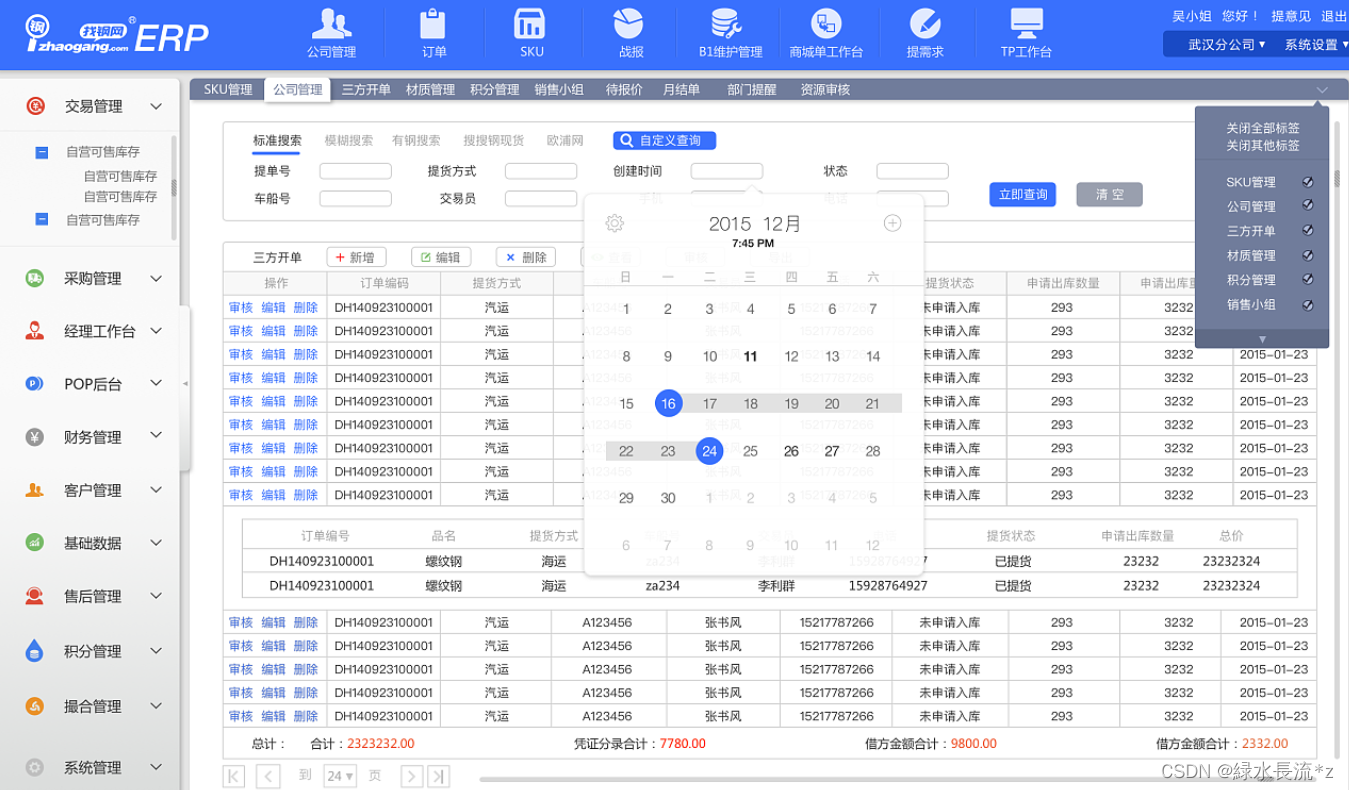Click the 提意见 link in header
This screenshot has height=790, width=1349.
[x=1291, y=16]
